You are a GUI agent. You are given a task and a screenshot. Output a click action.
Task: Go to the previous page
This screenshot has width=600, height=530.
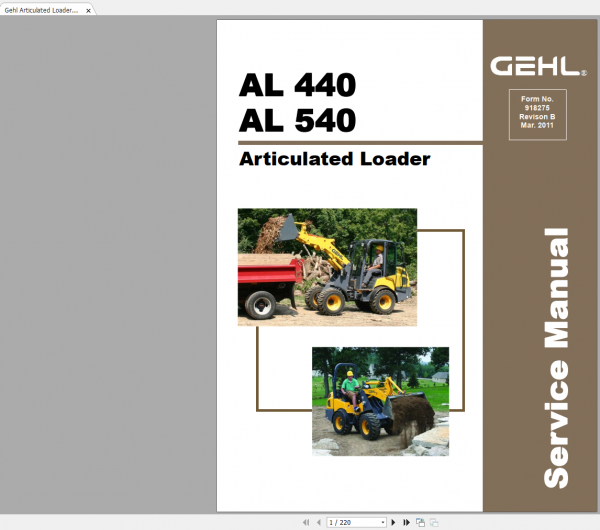pos(319,522)
